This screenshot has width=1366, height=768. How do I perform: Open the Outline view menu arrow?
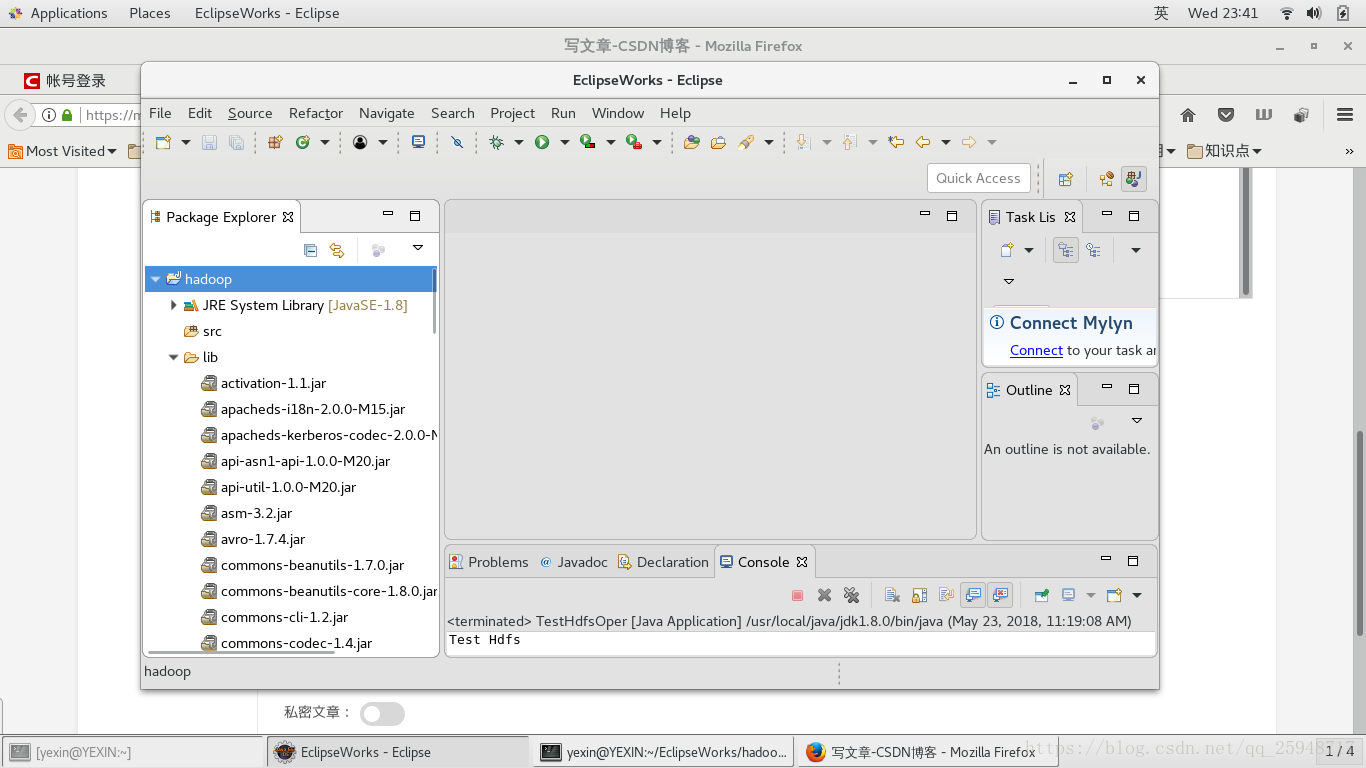pos(1136,421)
